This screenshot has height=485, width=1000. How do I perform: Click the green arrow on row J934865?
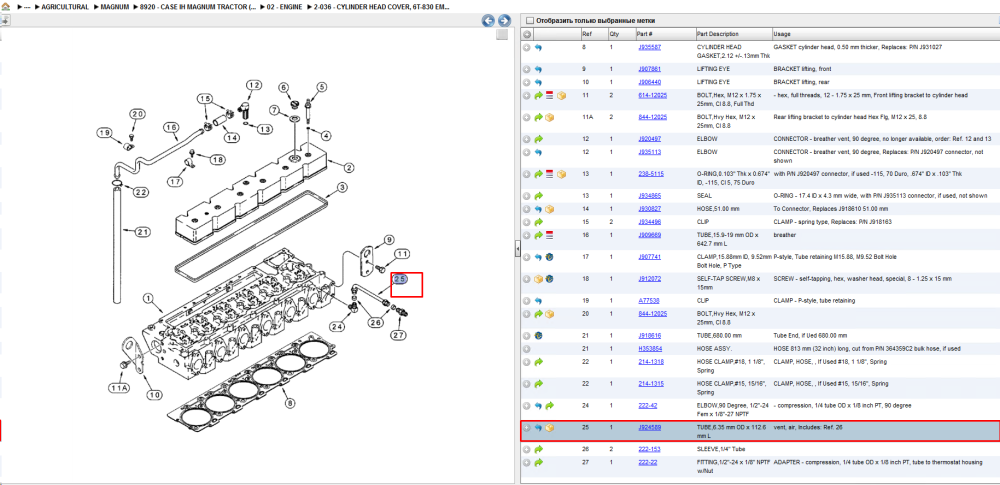click(x=538, y=196)
